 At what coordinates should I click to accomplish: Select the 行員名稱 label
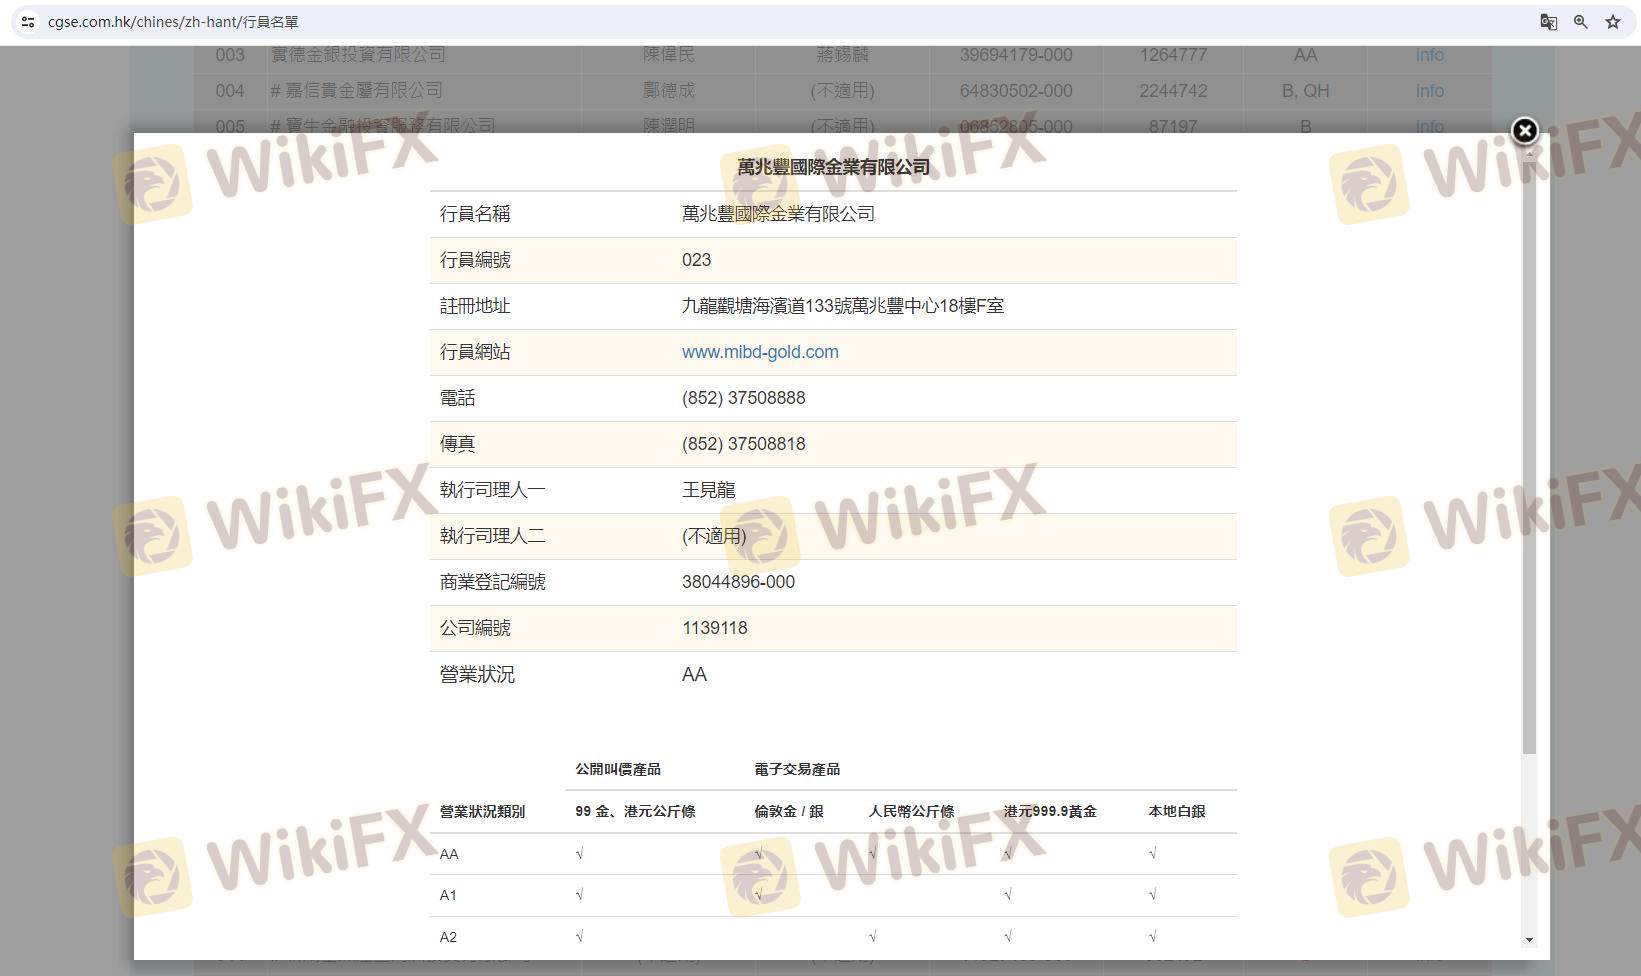tap(475, 214)
